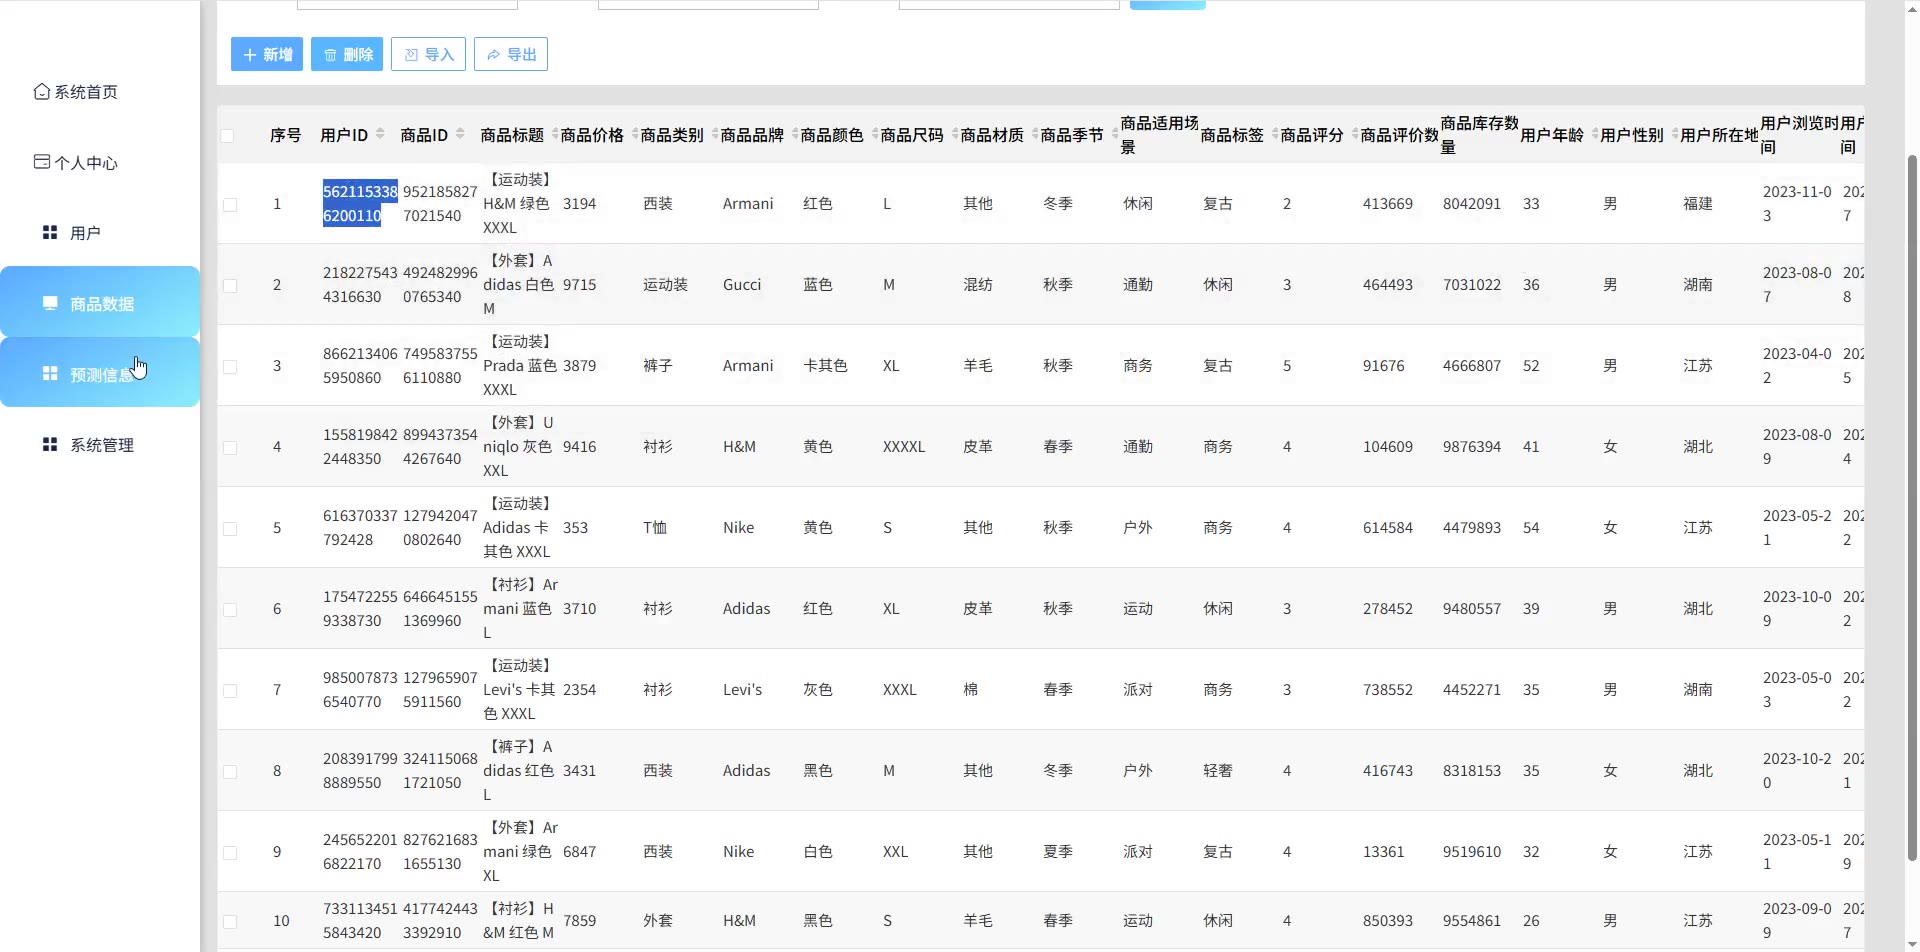The height and width of the screenshot is (952, 1920).
Task: Tick the checkbox for row 4
Action: pos(230,447)
